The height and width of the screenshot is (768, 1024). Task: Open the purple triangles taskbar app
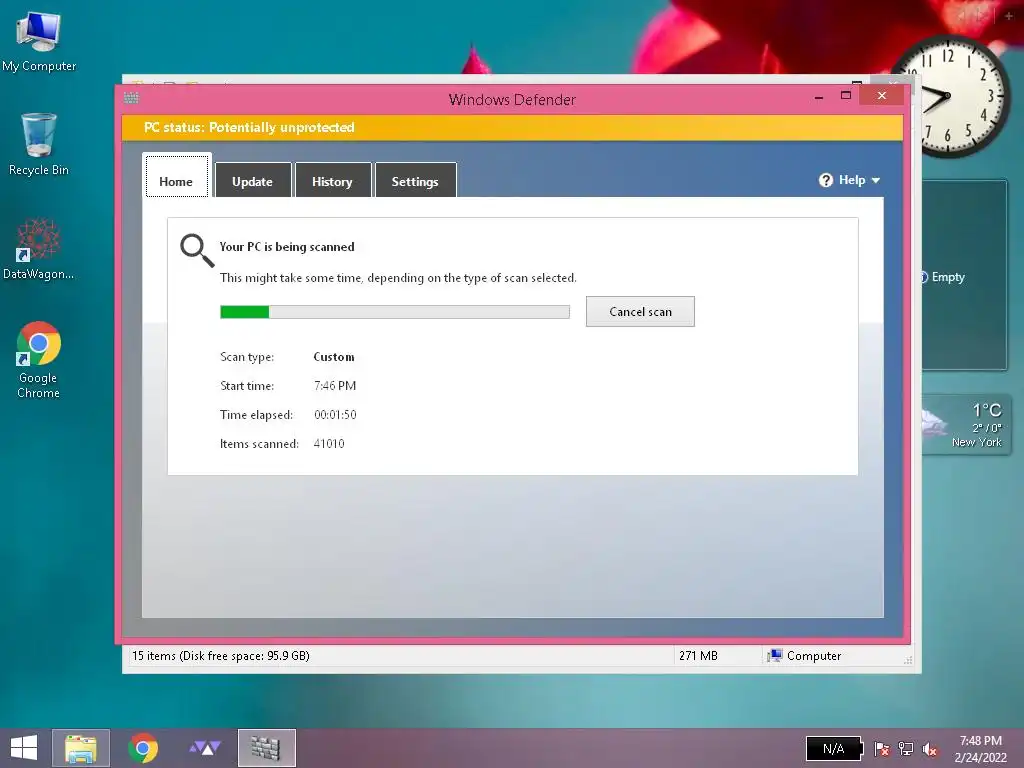[204, 748]
